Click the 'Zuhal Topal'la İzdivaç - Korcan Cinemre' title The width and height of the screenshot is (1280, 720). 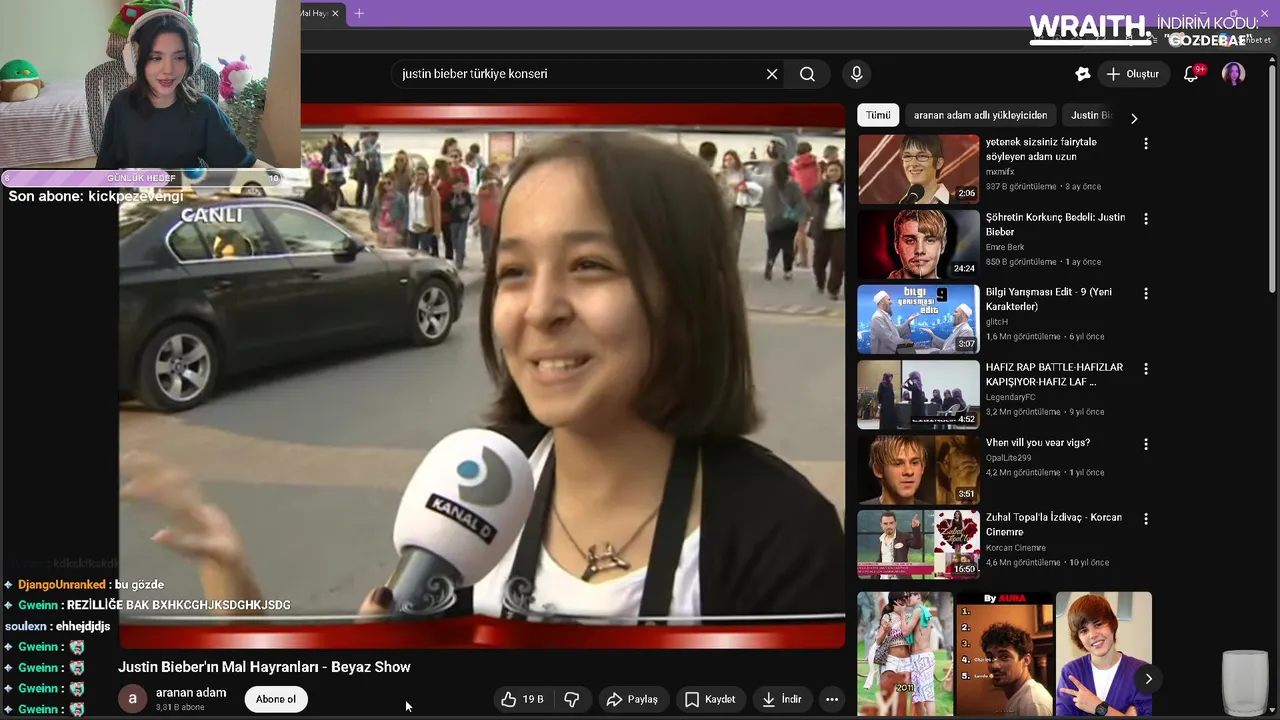point(1054,524)
